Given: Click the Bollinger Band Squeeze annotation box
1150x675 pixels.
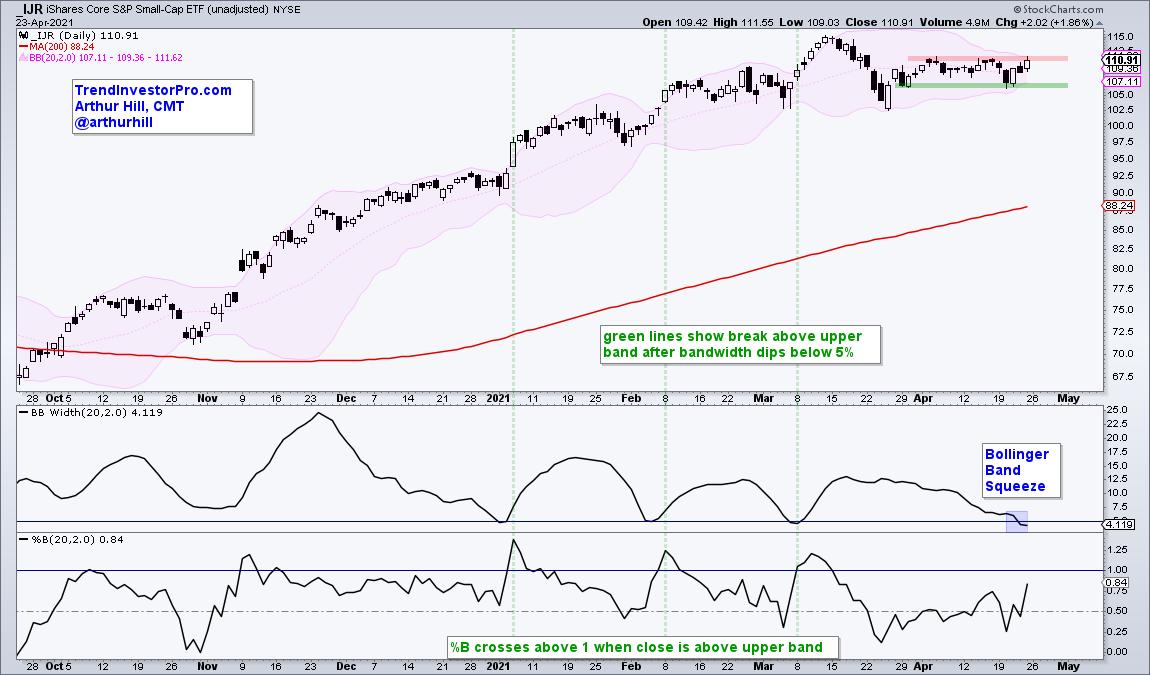Looking at the screenshot, I should click(1019, 471).
